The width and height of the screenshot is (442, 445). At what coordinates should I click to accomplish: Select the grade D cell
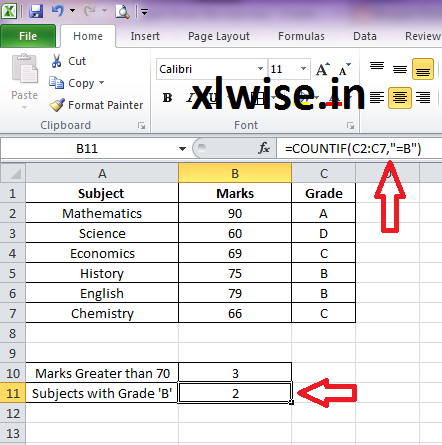pos(324,233)
